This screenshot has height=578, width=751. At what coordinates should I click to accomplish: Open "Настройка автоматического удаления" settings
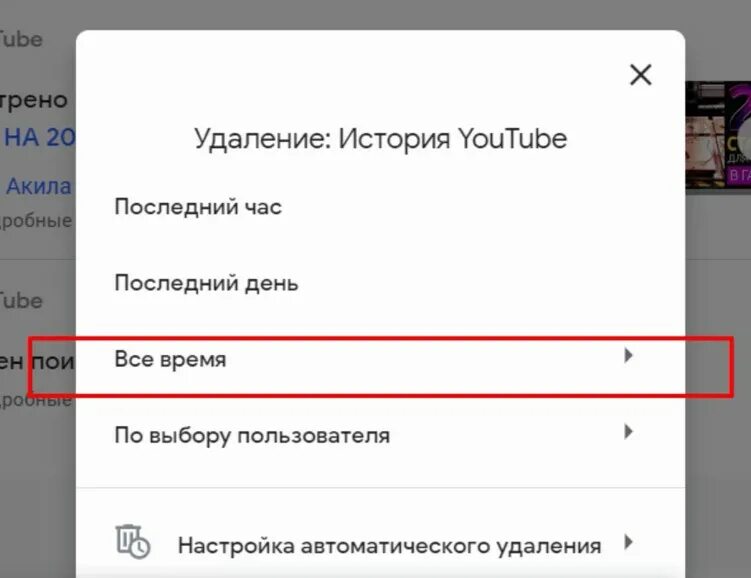click(x=380, y=545)
